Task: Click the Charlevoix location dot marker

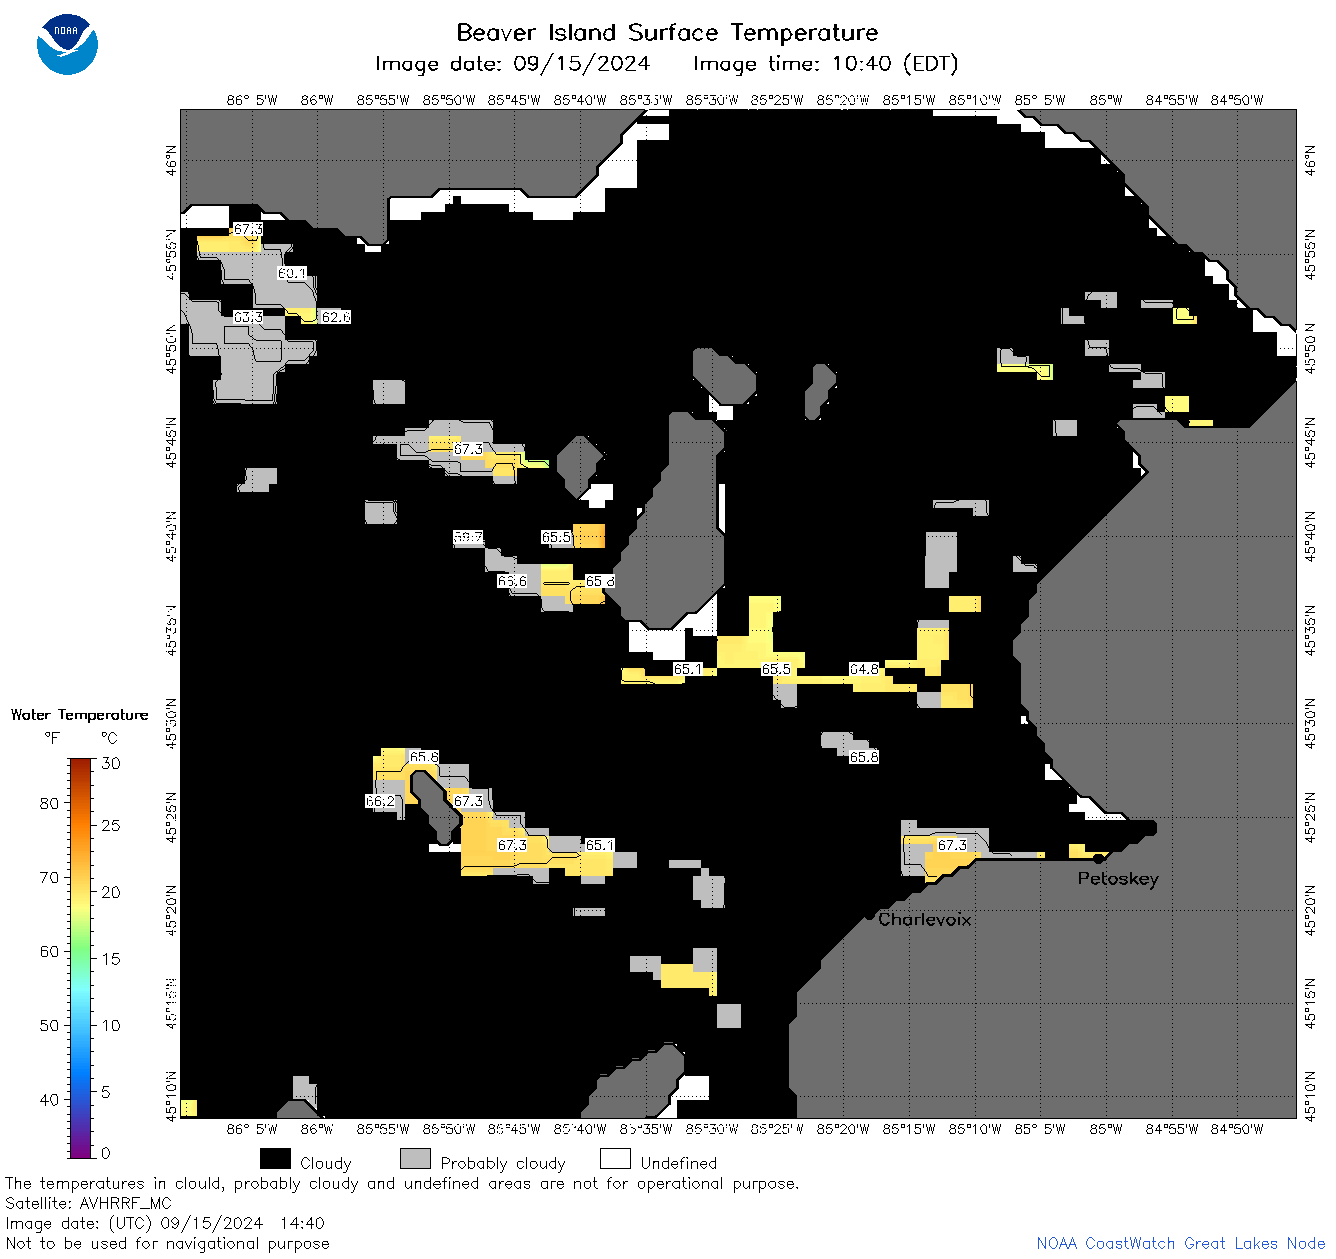Action: coord(869,916)
